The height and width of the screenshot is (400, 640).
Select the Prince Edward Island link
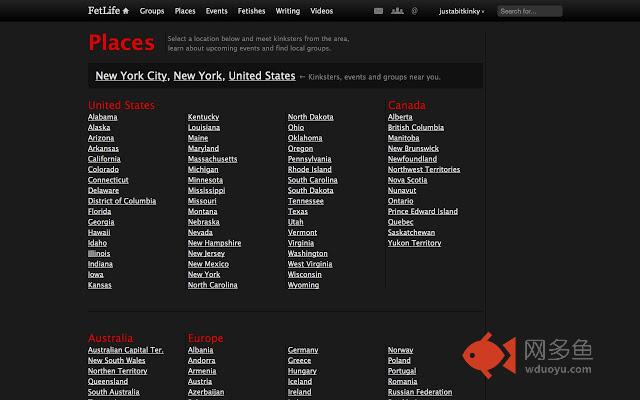coord(422,211)
